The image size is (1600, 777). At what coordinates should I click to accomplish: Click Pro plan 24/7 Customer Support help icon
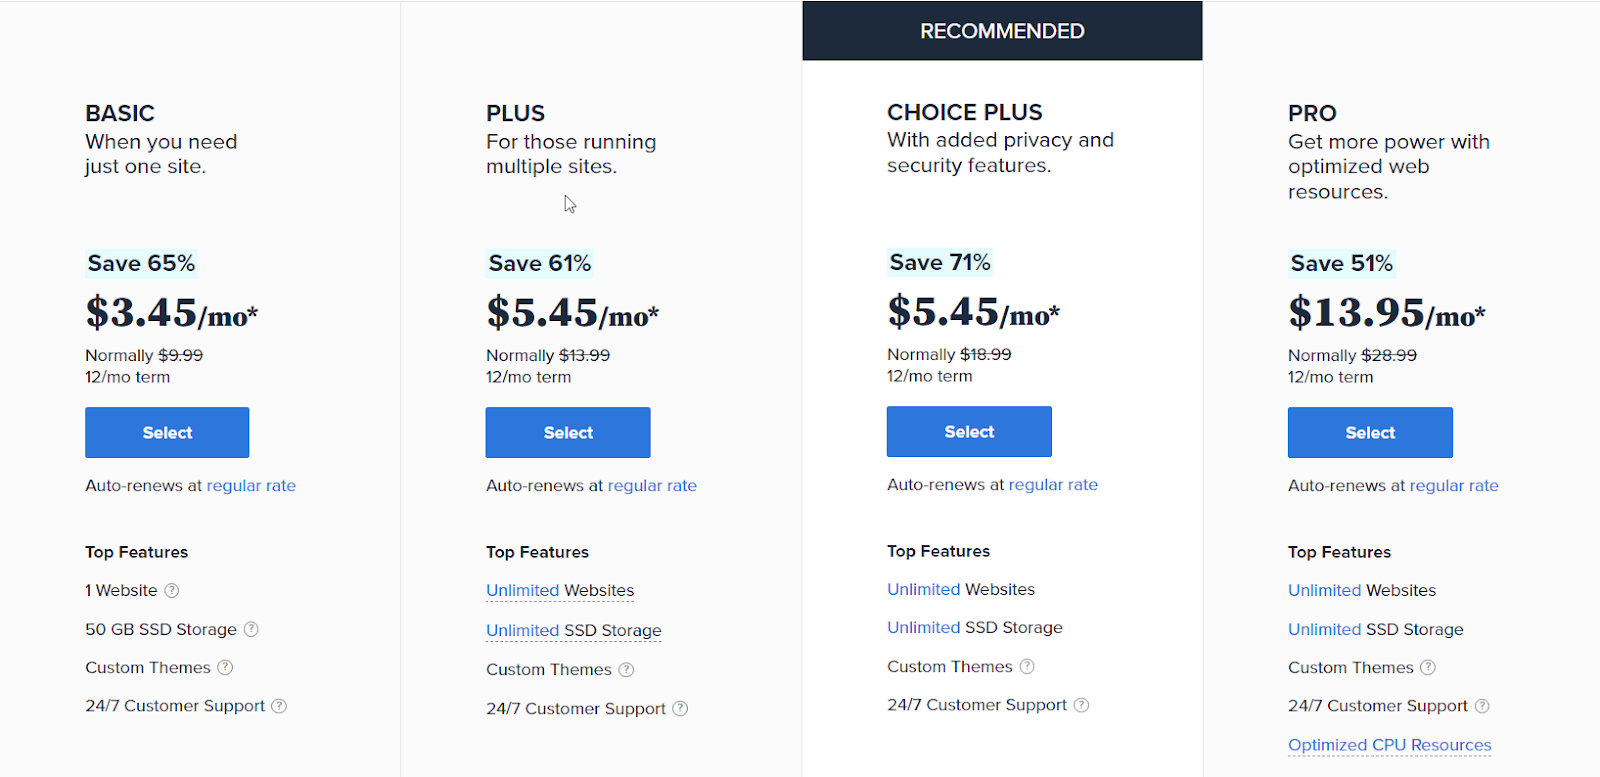tap(1482, 706)
